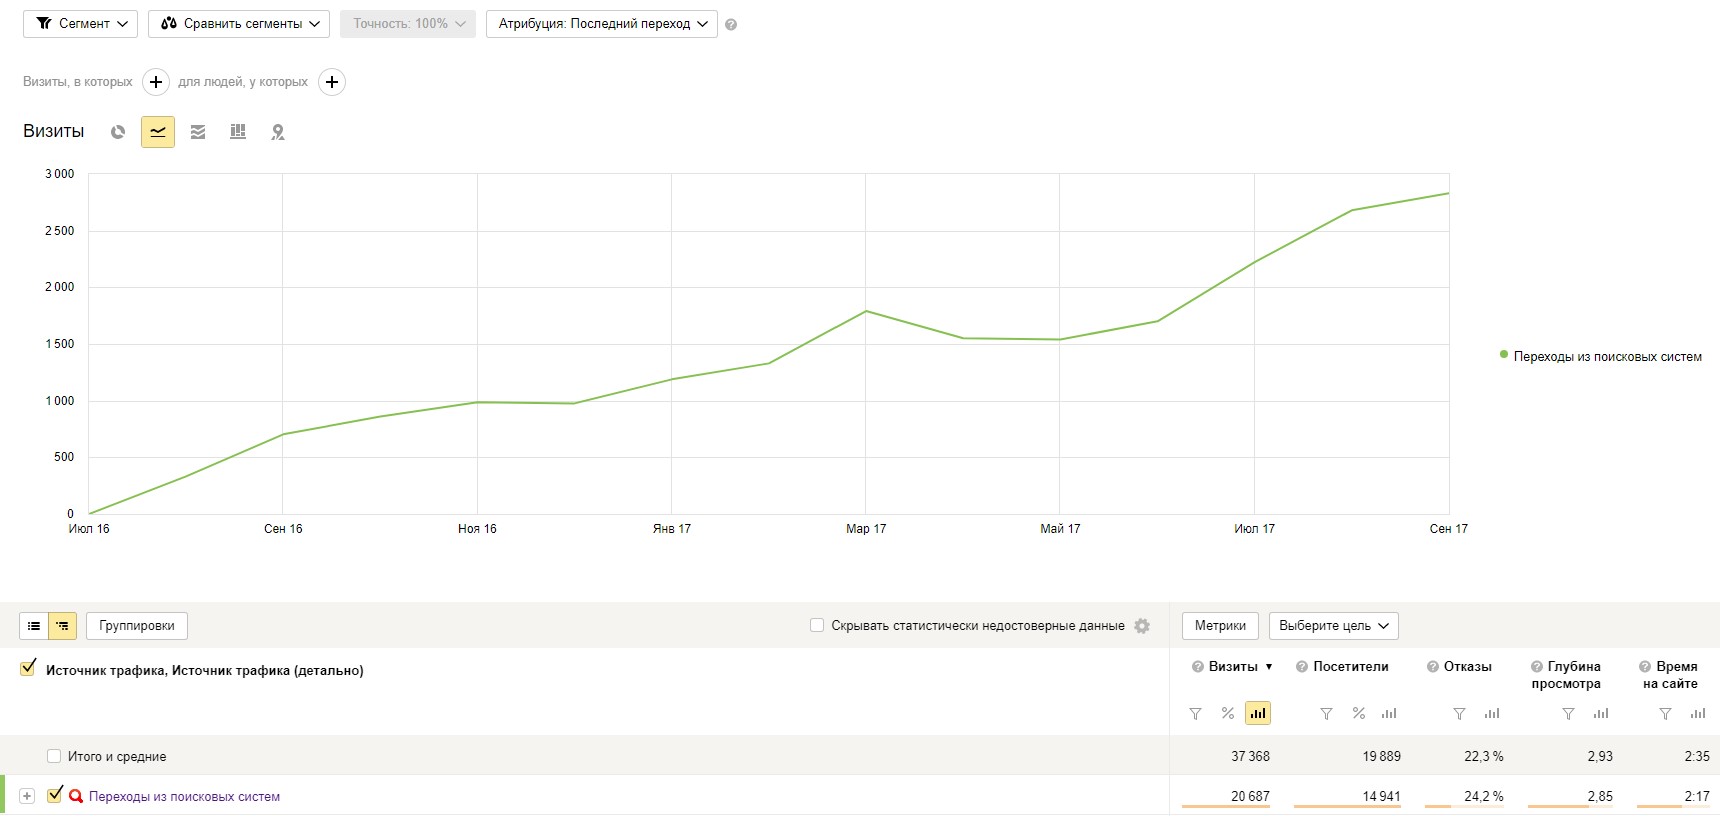Switch to the column chart view
The width and height of the screenshot is (1720, 816).
click(x=238, y=132)
